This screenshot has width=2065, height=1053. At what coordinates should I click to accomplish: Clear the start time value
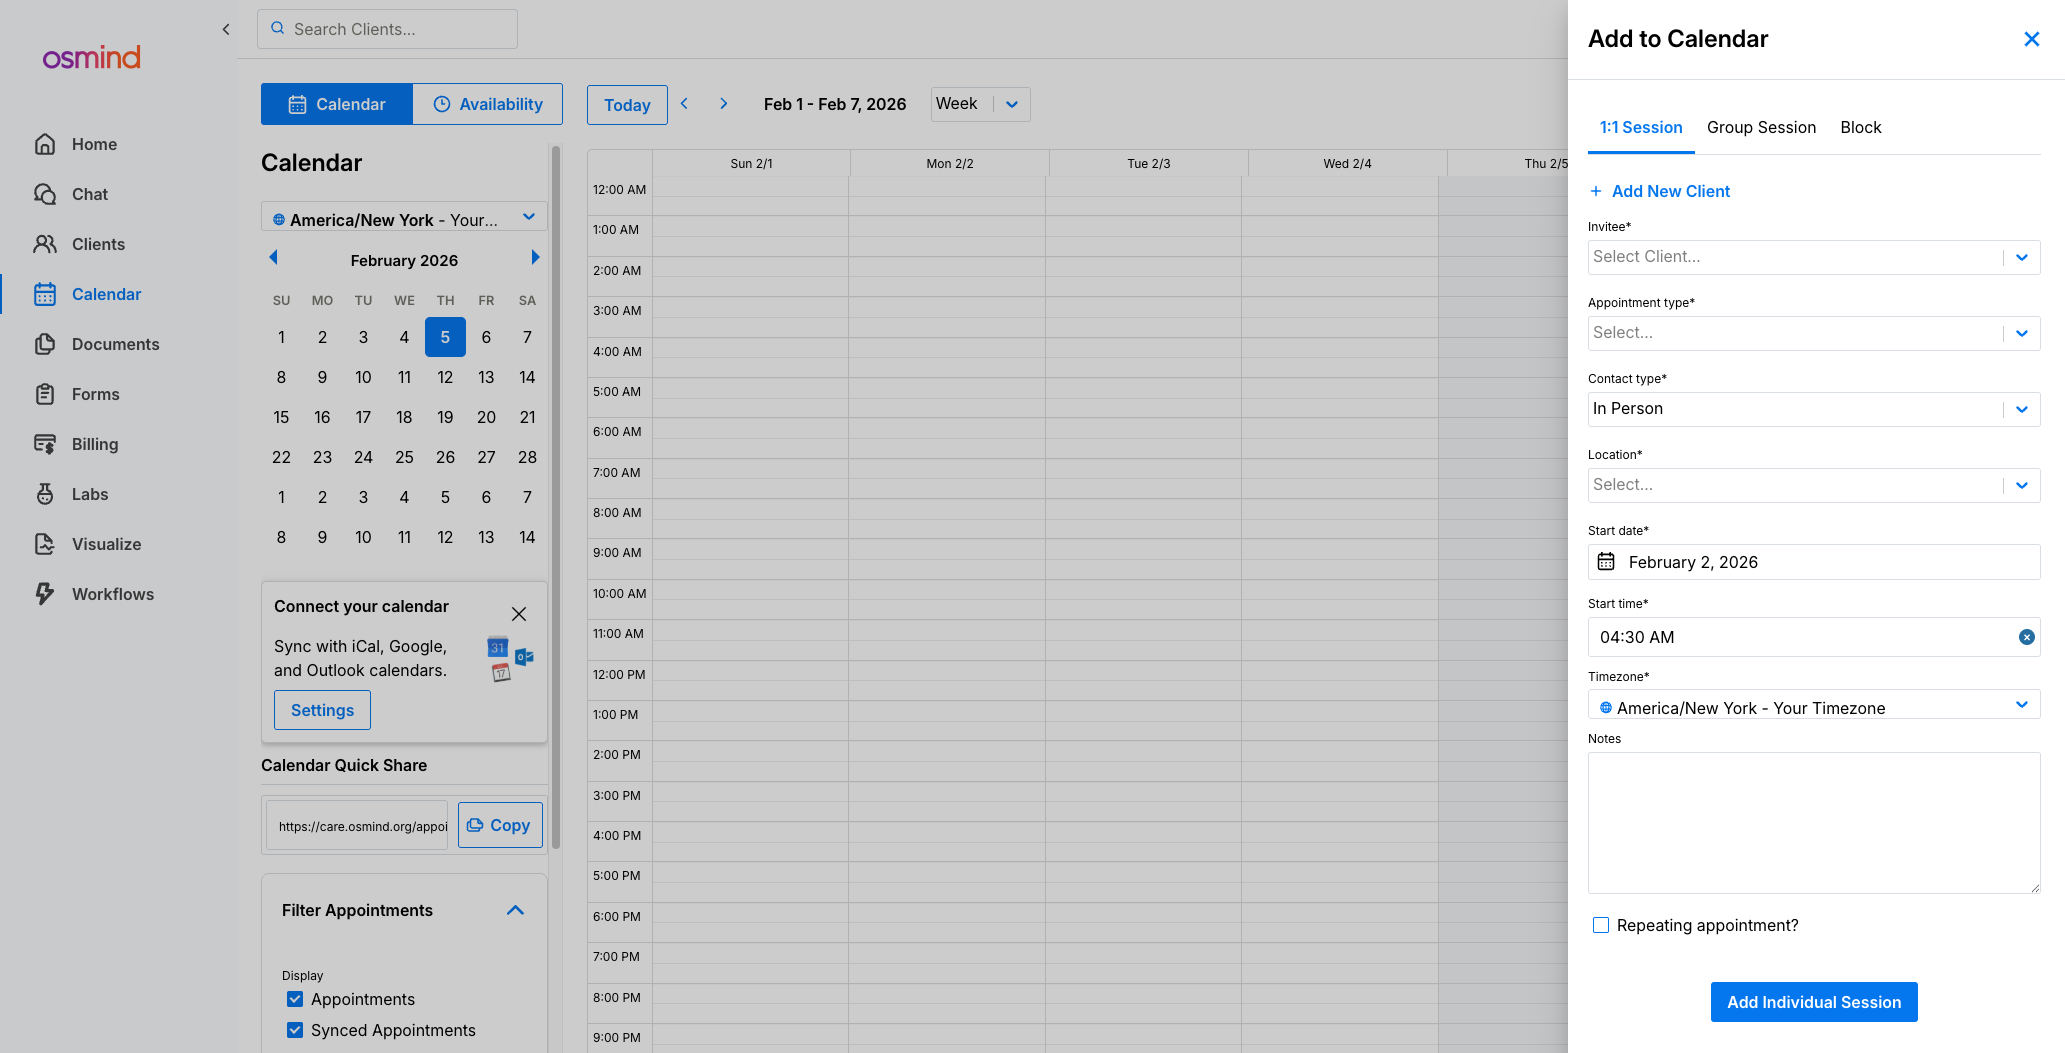tap(2027, 637)
